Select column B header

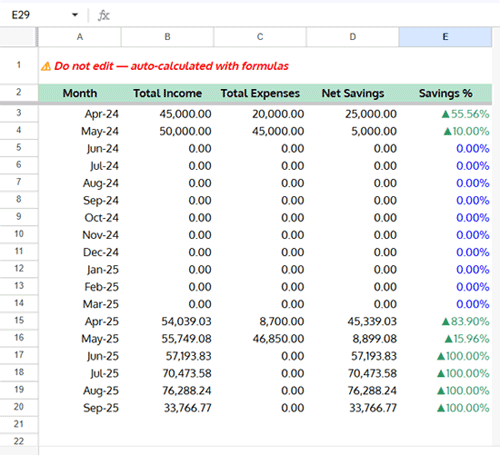tap(167, 37)
